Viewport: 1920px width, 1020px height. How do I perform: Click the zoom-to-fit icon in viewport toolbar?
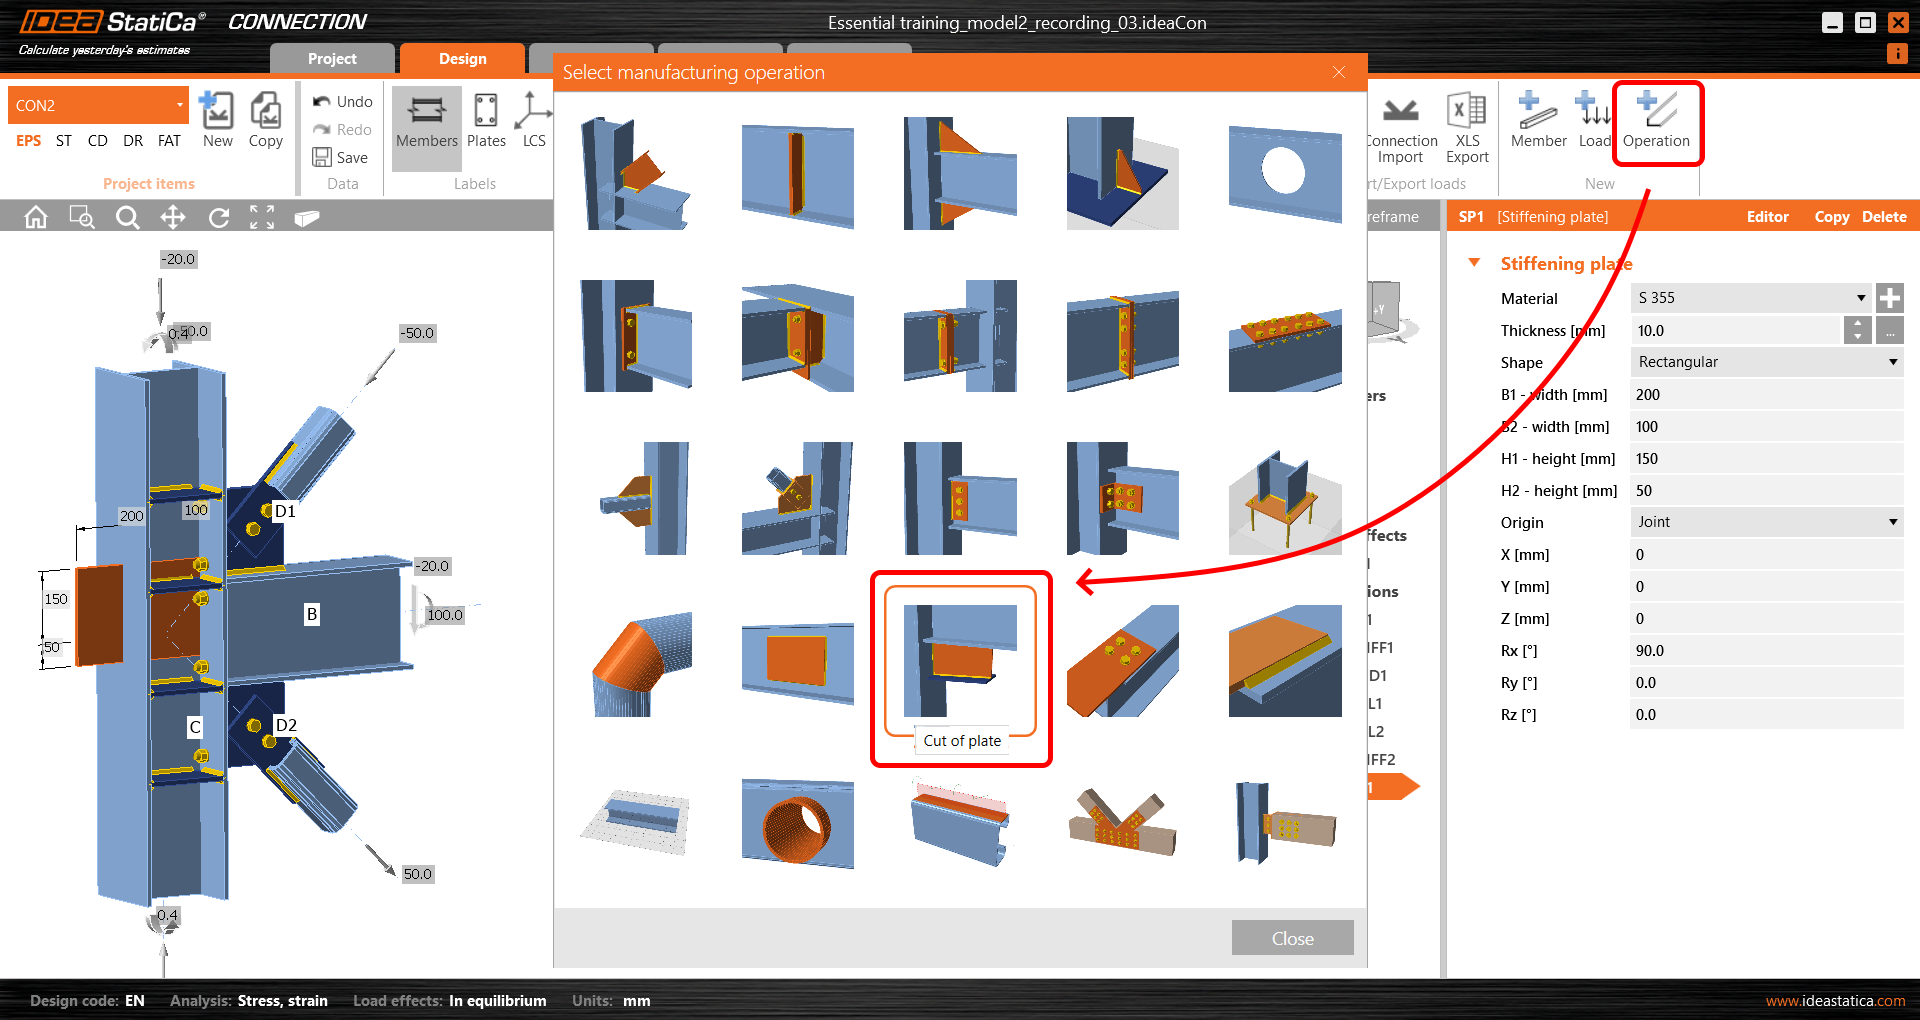262,216
